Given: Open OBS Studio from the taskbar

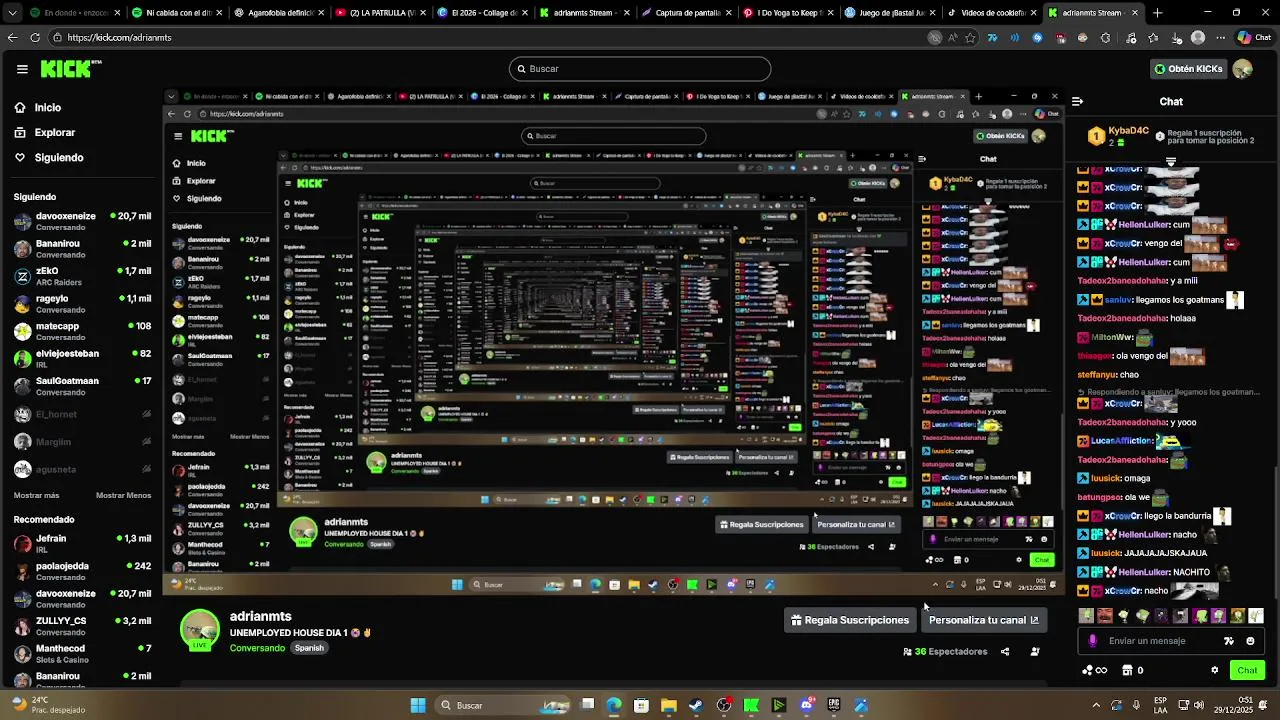Looking at the screenshot, I should (724, 705).
